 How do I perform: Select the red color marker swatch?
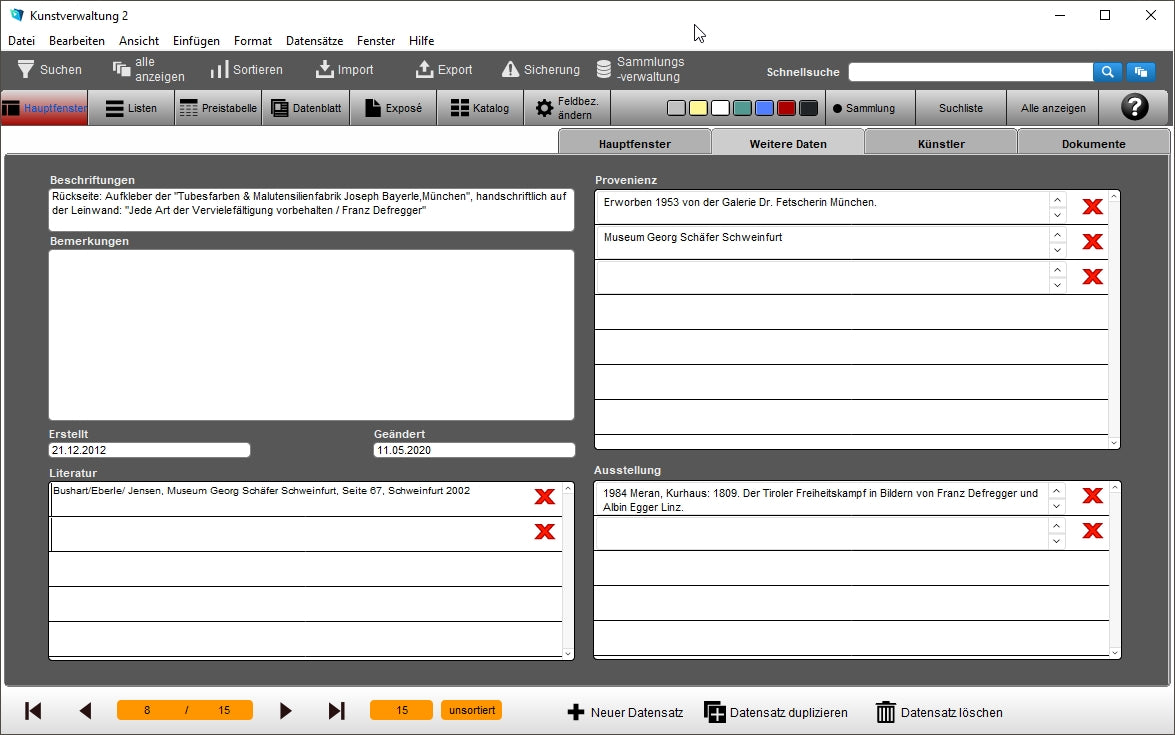click(x=786, y=108)
